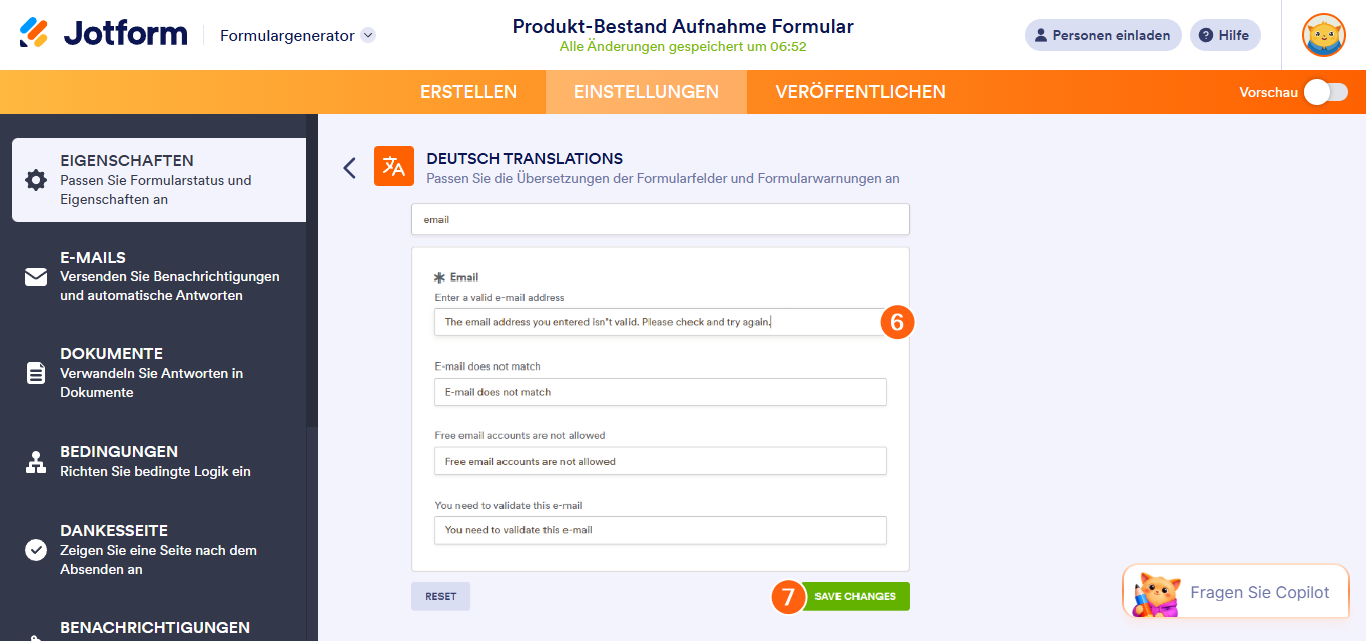Select the Einstellungen tab

[646, 92]
